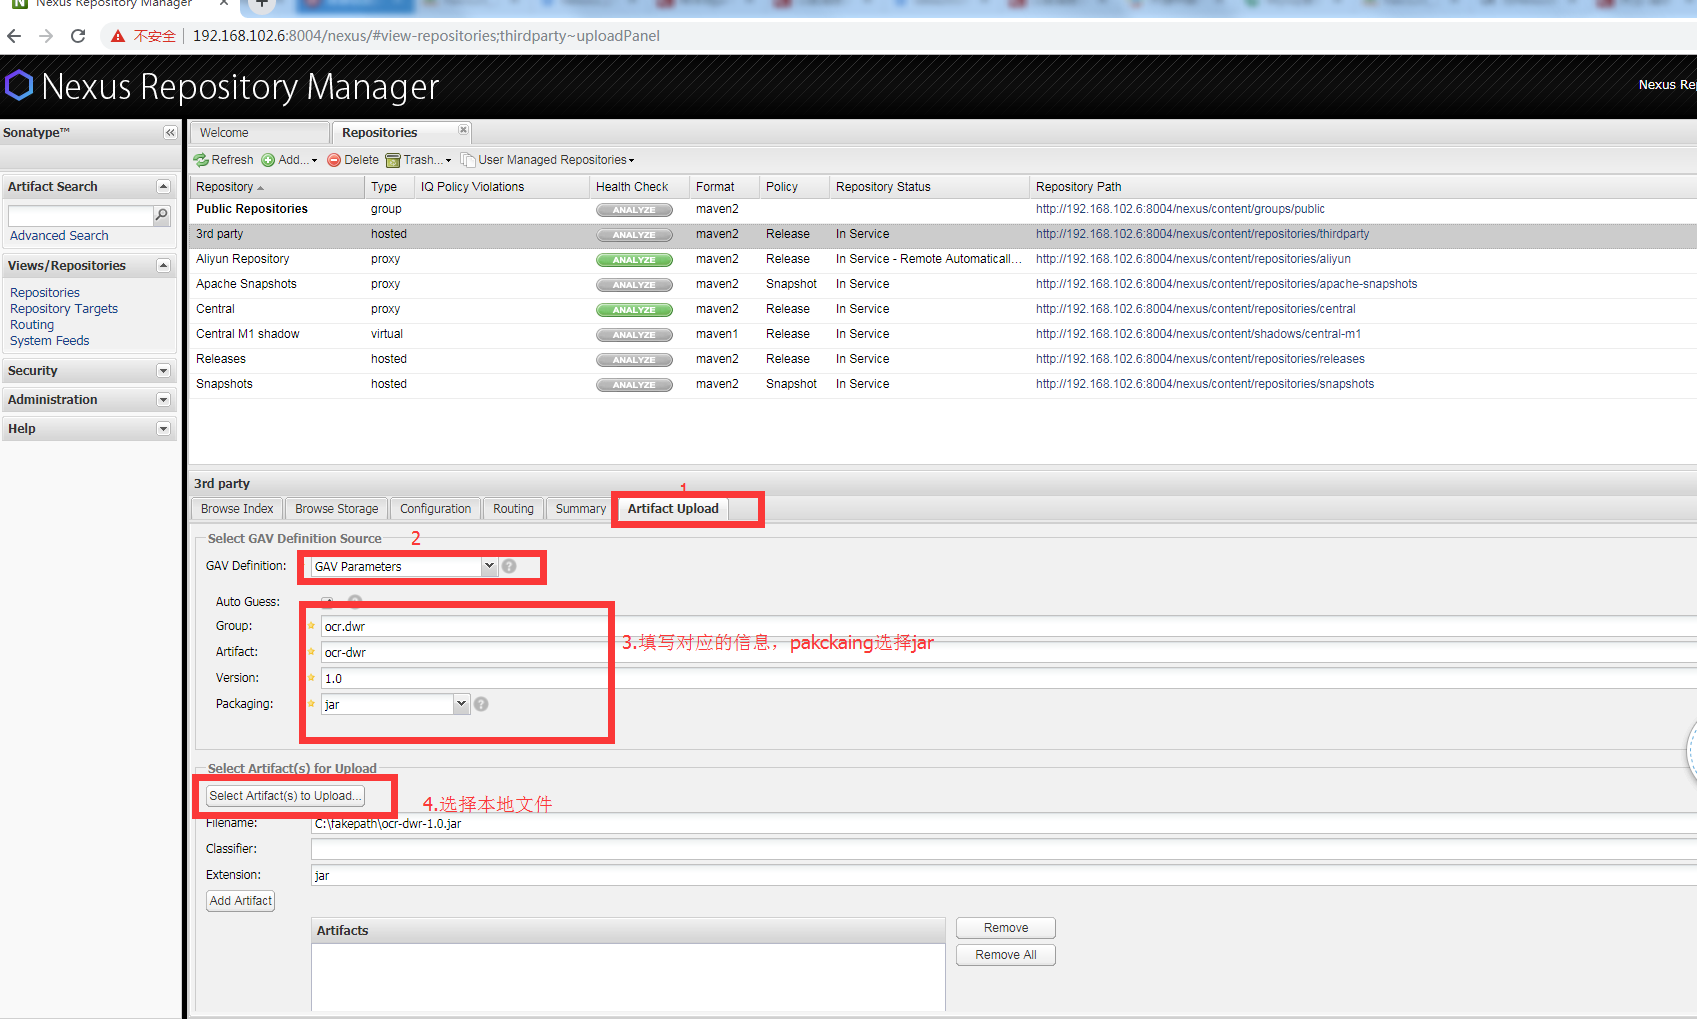Open the Browse Storage tab
Screen dimensions: 1697x1019
click(337, 509)
